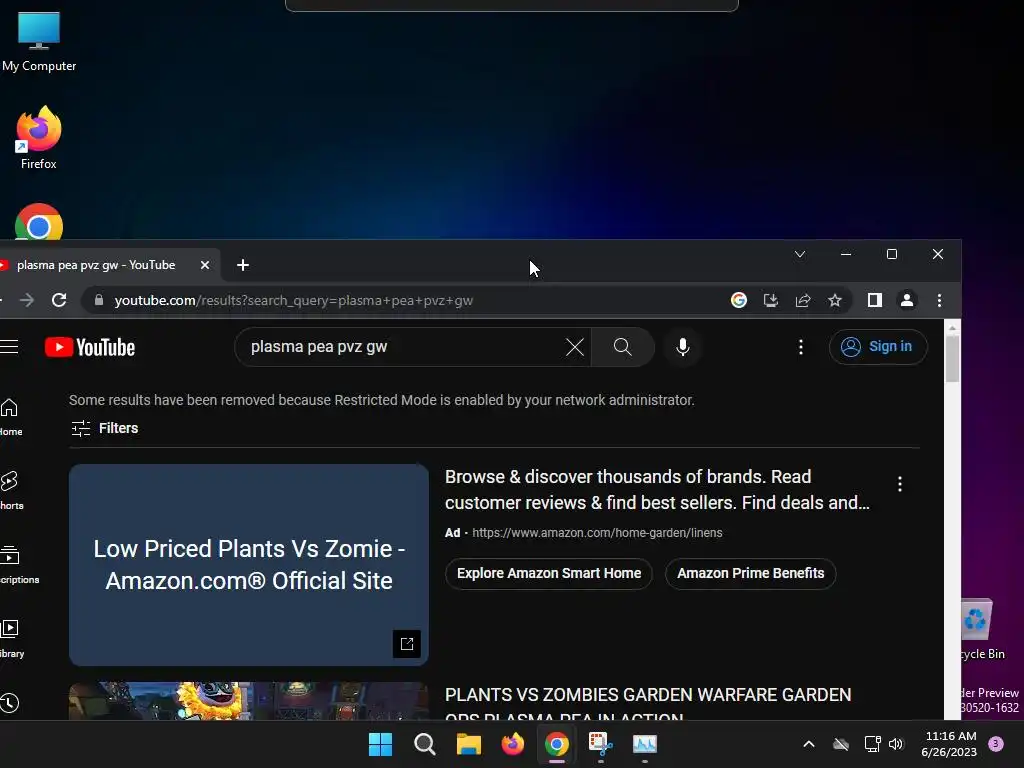Open Library in the YouTube sidebar
Viewport: 1024px width, 768px height.
click(x=11, y=639)
